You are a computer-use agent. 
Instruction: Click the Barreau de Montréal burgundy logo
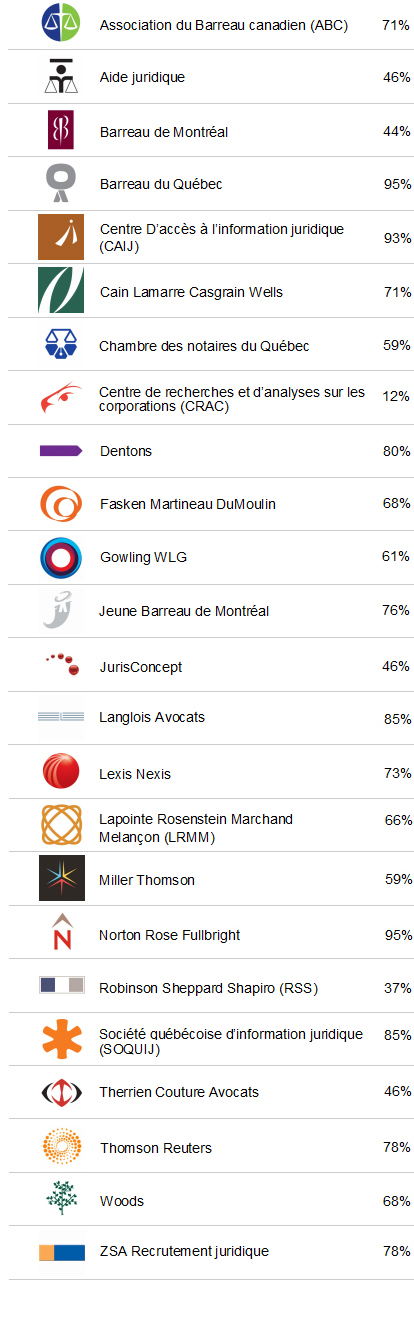click(x=61, y=130)
